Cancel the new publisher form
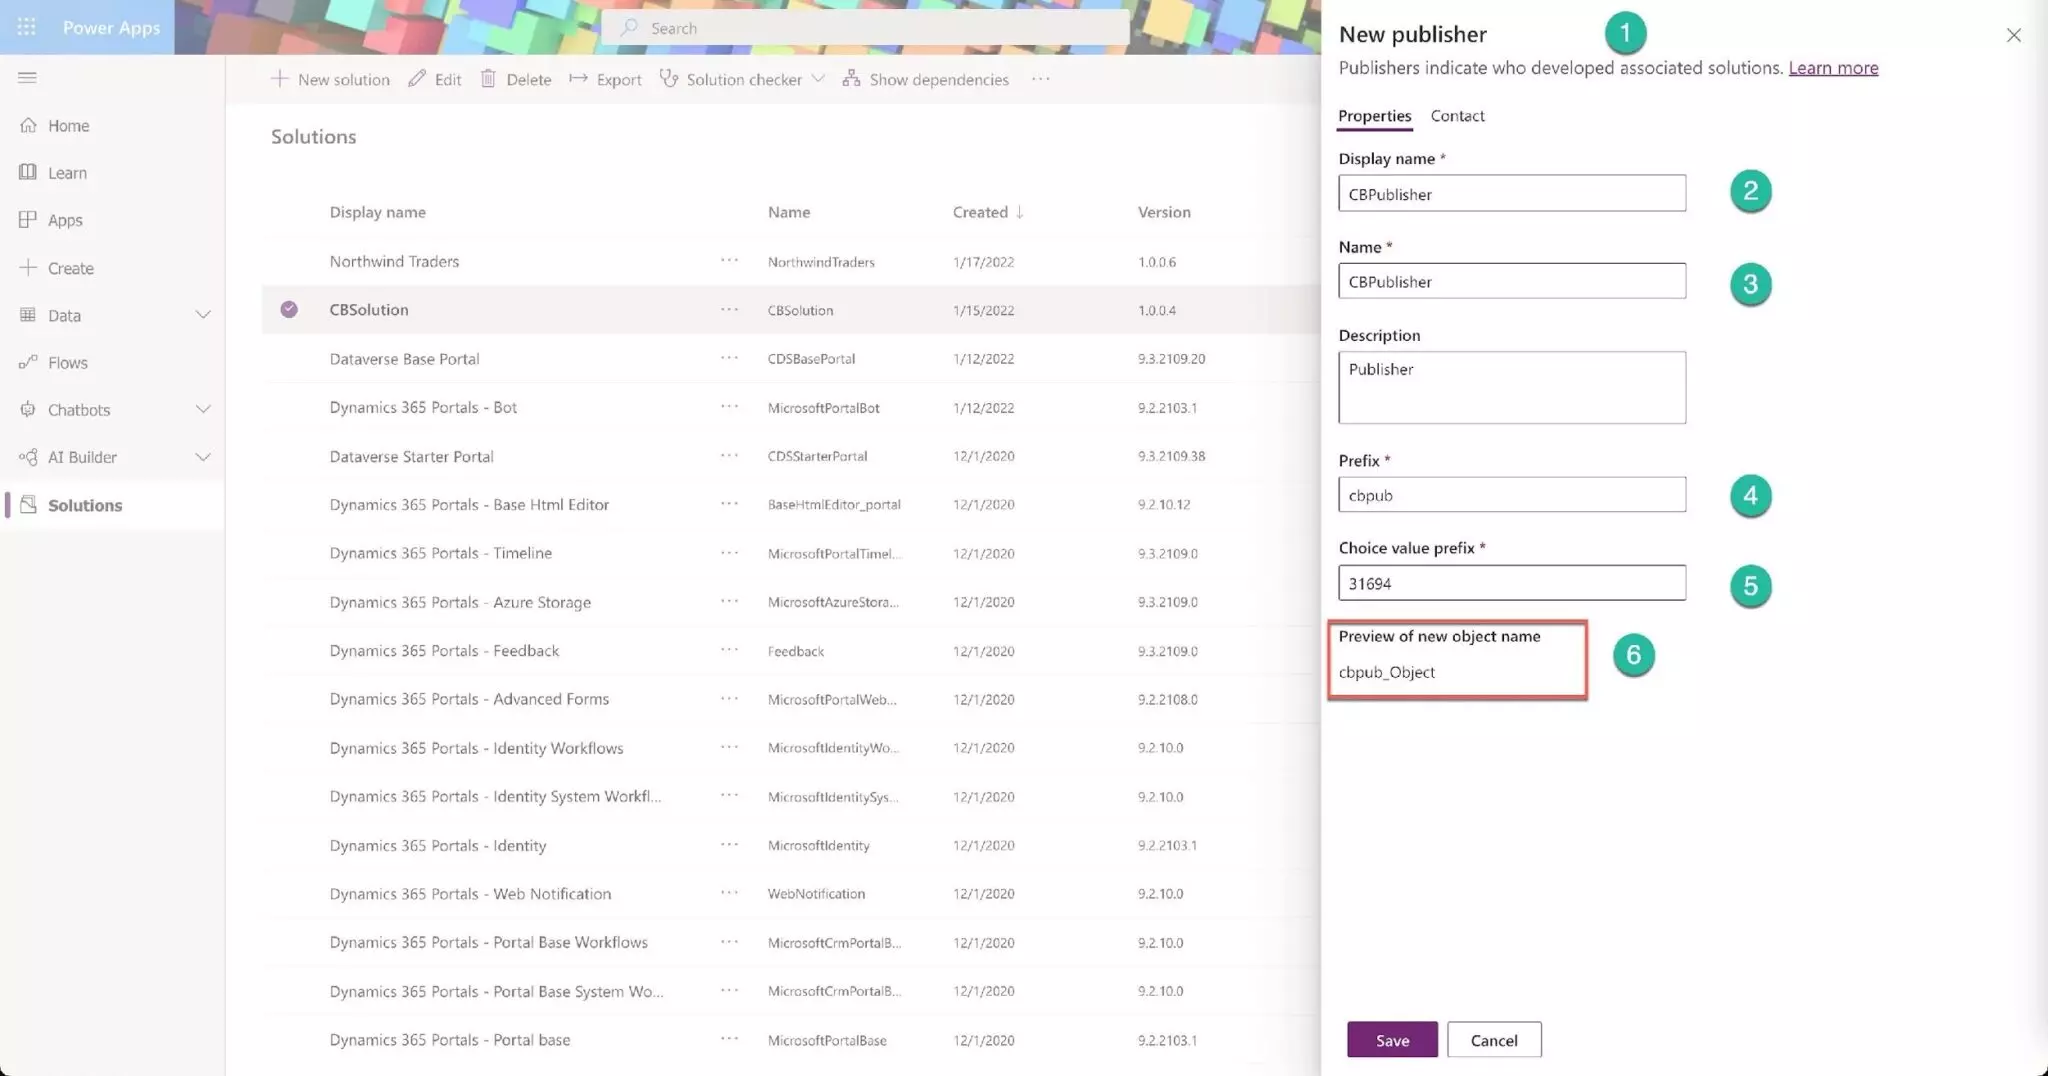 click(1494, 1040)
